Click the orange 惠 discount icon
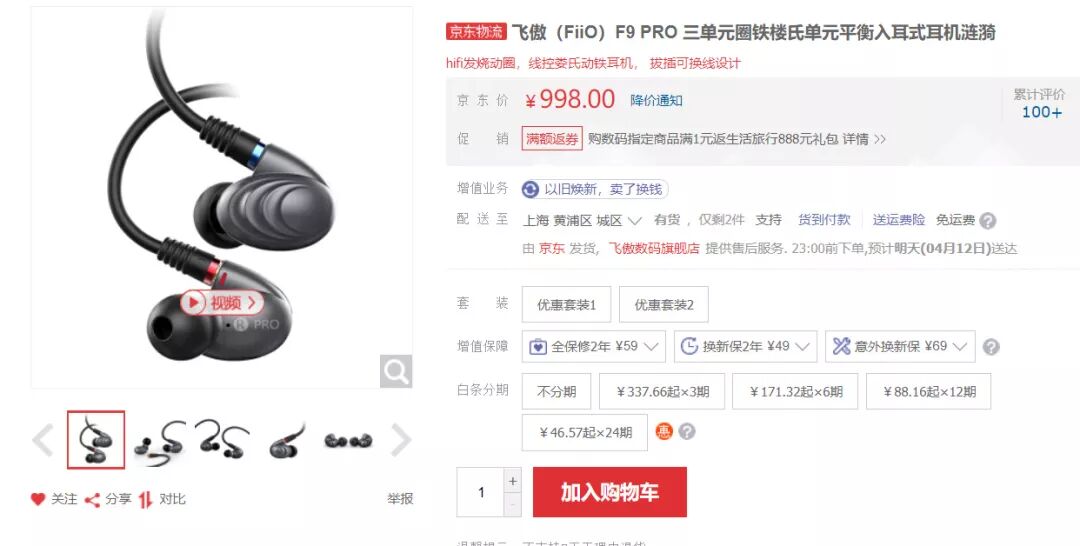The image size is (1080, 546). pos(664,432)
